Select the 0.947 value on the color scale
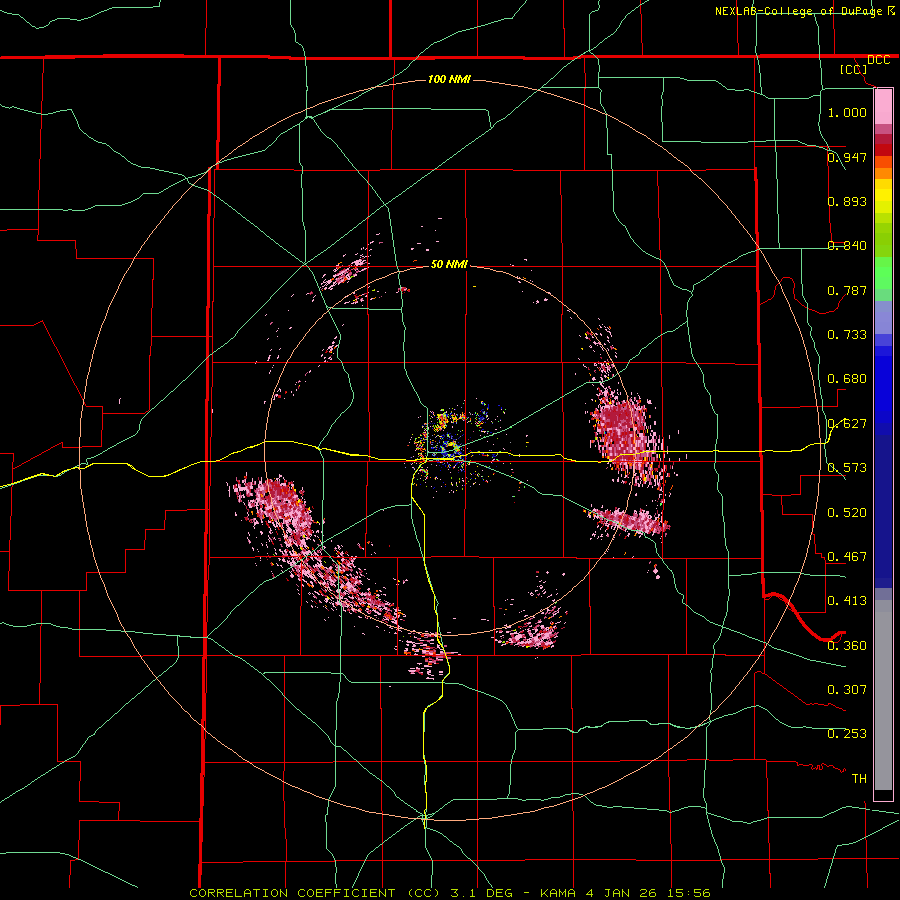This screenshot has width=900, height=900. click(847, 157)
